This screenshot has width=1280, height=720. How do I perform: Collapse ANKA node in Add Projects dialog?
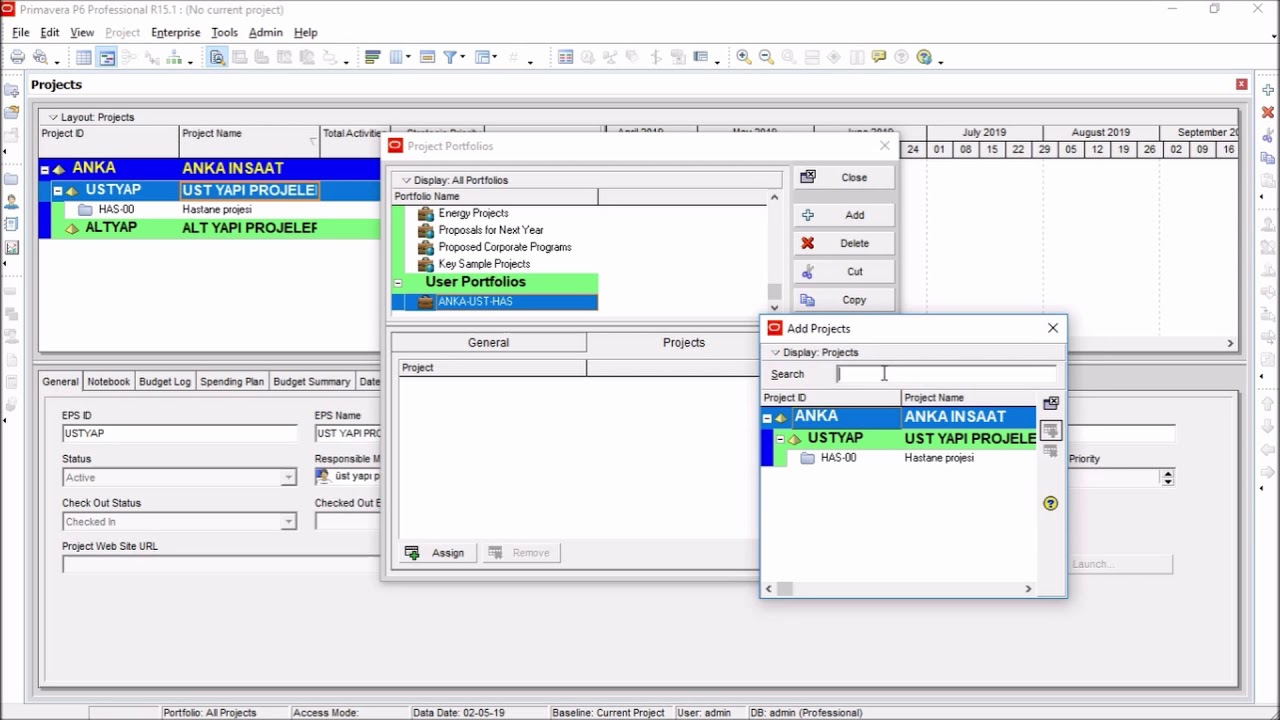pyautogui.click(x=767, y=418)
